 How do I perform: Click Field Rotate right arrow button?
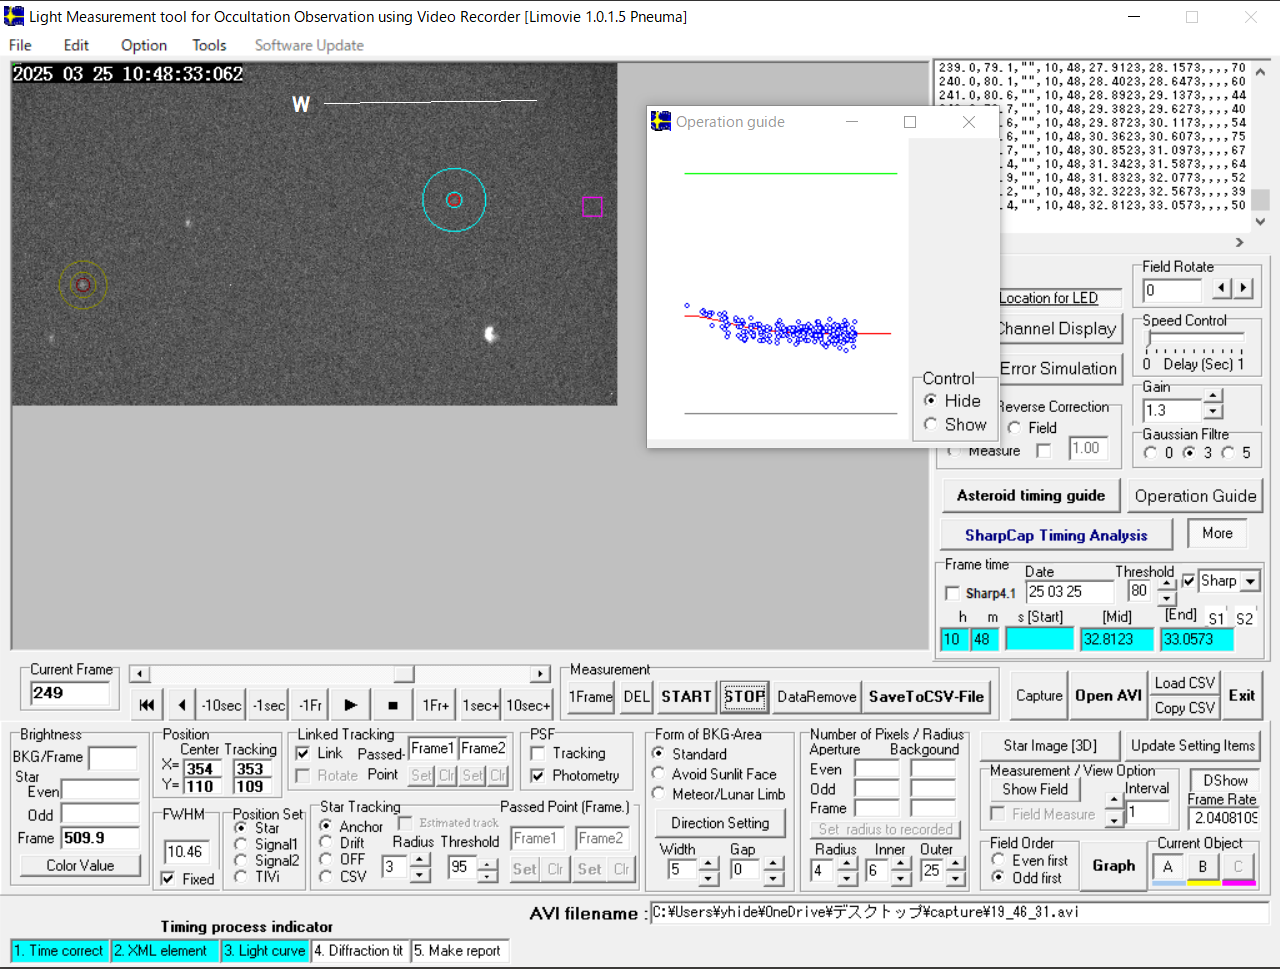(x=1243, y=288)
